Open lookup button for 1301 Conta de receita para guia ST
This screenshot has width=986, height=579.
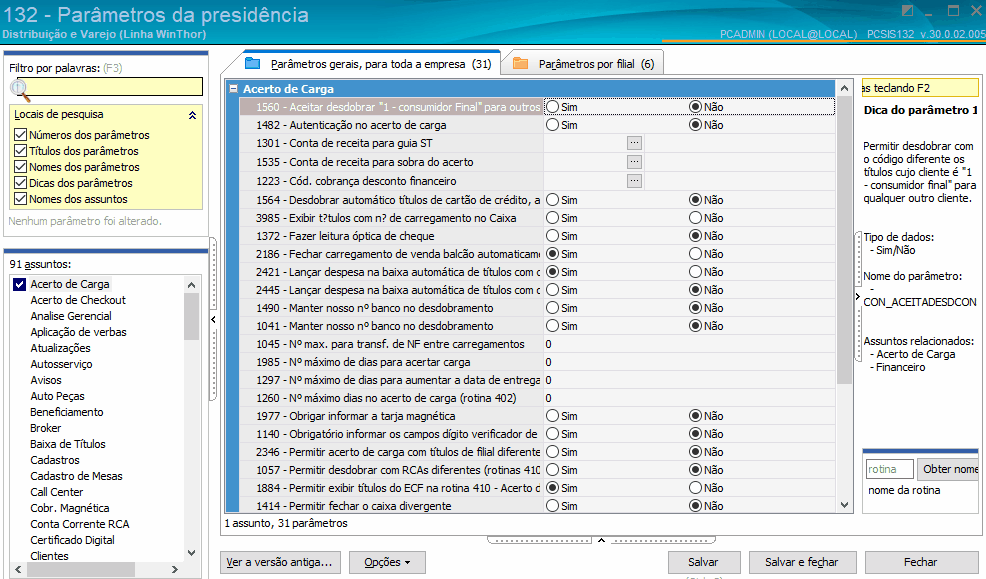(634, 143)
